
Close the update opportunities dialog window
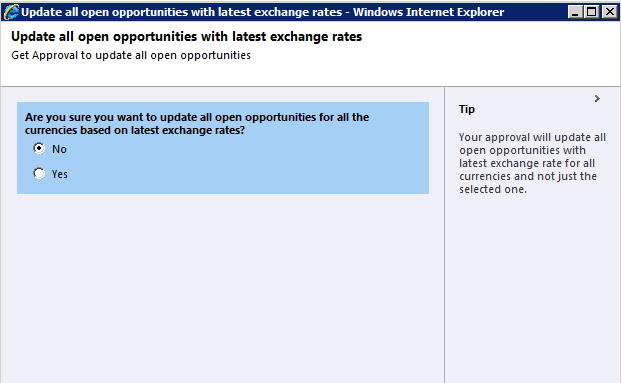tap(609, 12)
